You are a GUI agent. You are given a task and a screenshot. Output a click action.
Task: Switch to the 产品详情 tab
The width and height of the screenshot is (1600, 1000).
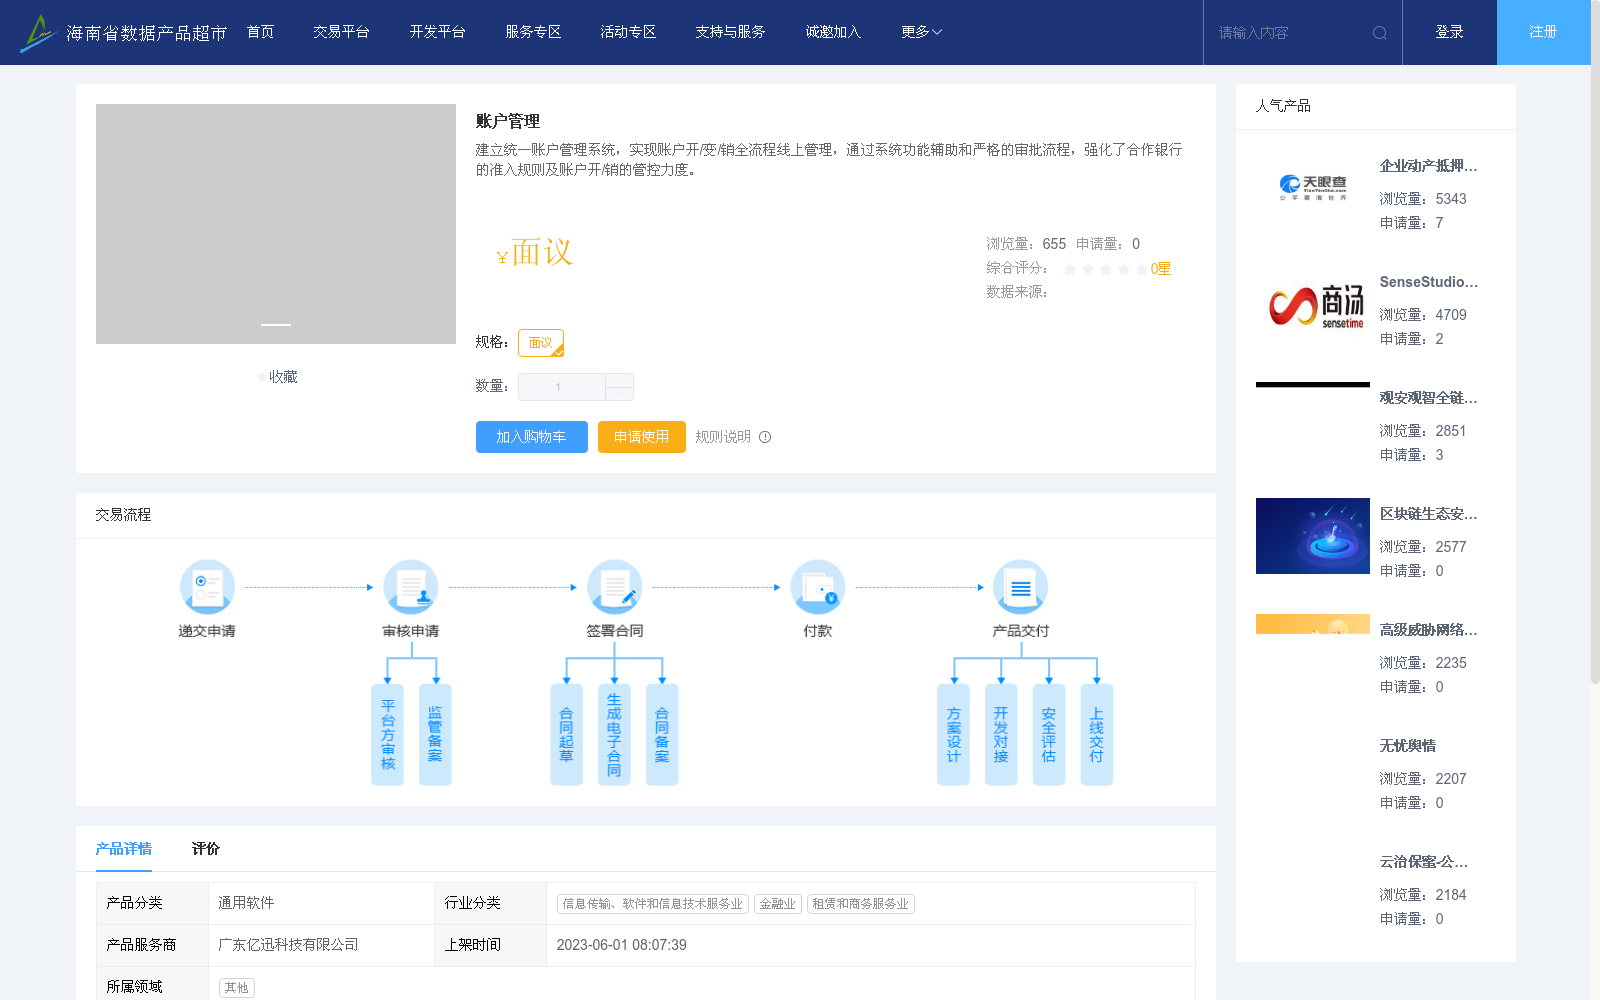tap(124, 849)
